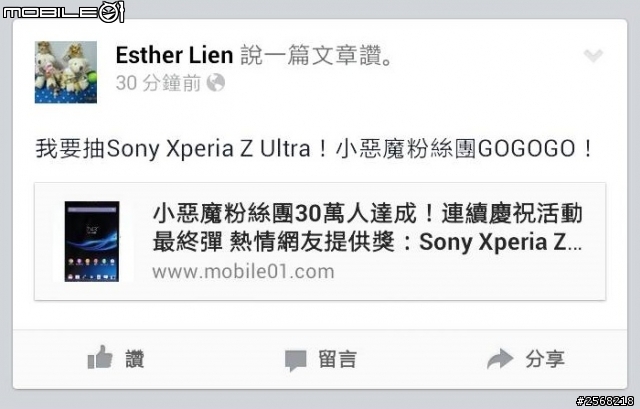Click the 留言 comment button label

[337, 360]
